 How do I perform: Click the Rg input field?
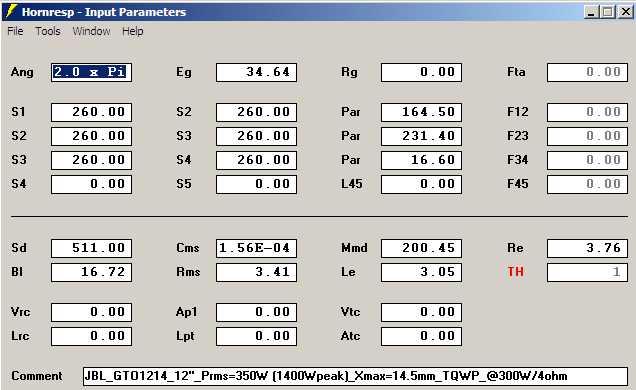click(421, 73)
